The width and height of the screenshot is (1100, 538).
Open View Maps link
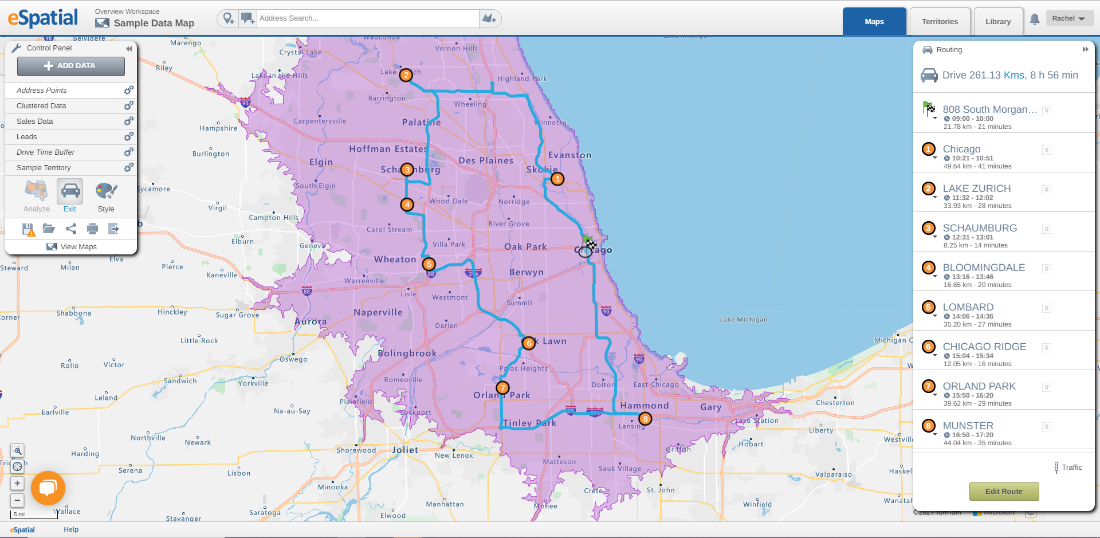pos(71,247)
